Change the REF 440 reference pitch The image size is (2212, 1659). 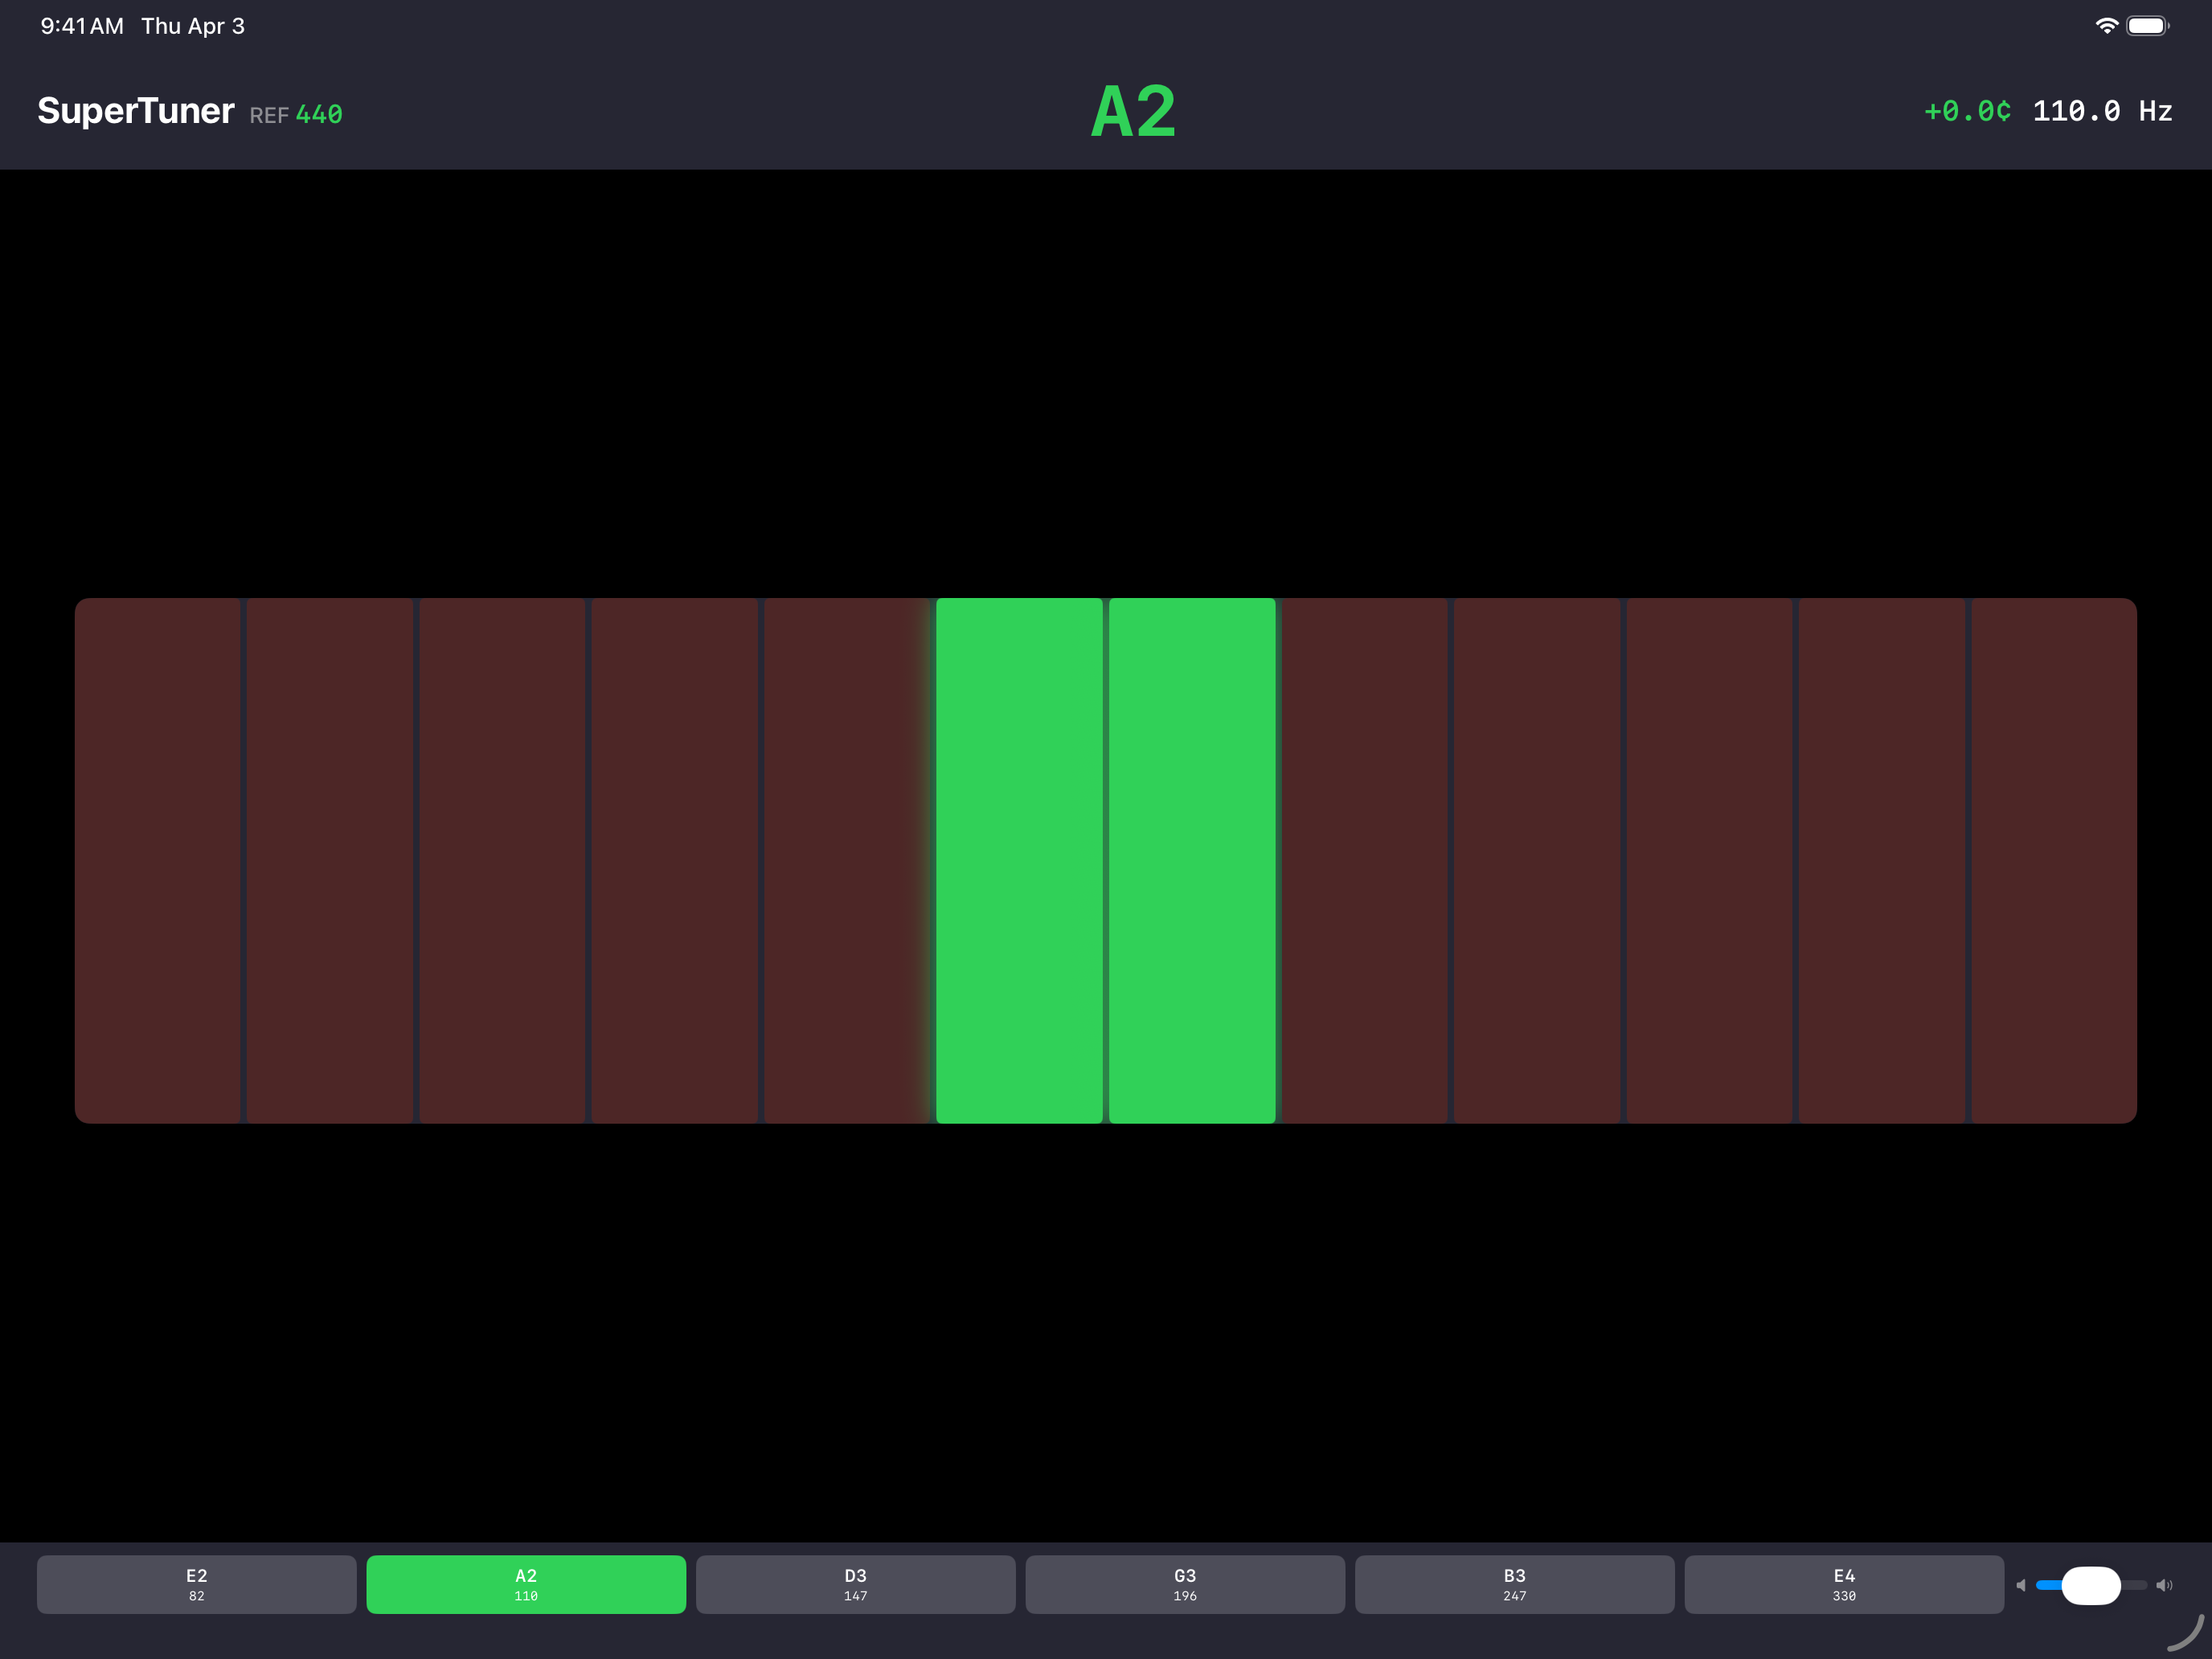coord(296,115)
